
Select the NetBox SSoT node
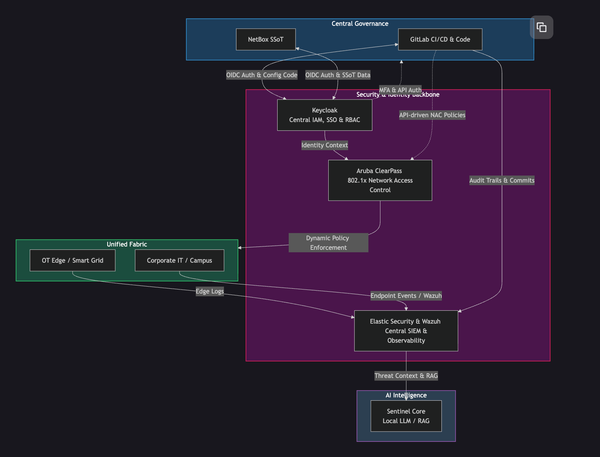[x=266, y=39]
